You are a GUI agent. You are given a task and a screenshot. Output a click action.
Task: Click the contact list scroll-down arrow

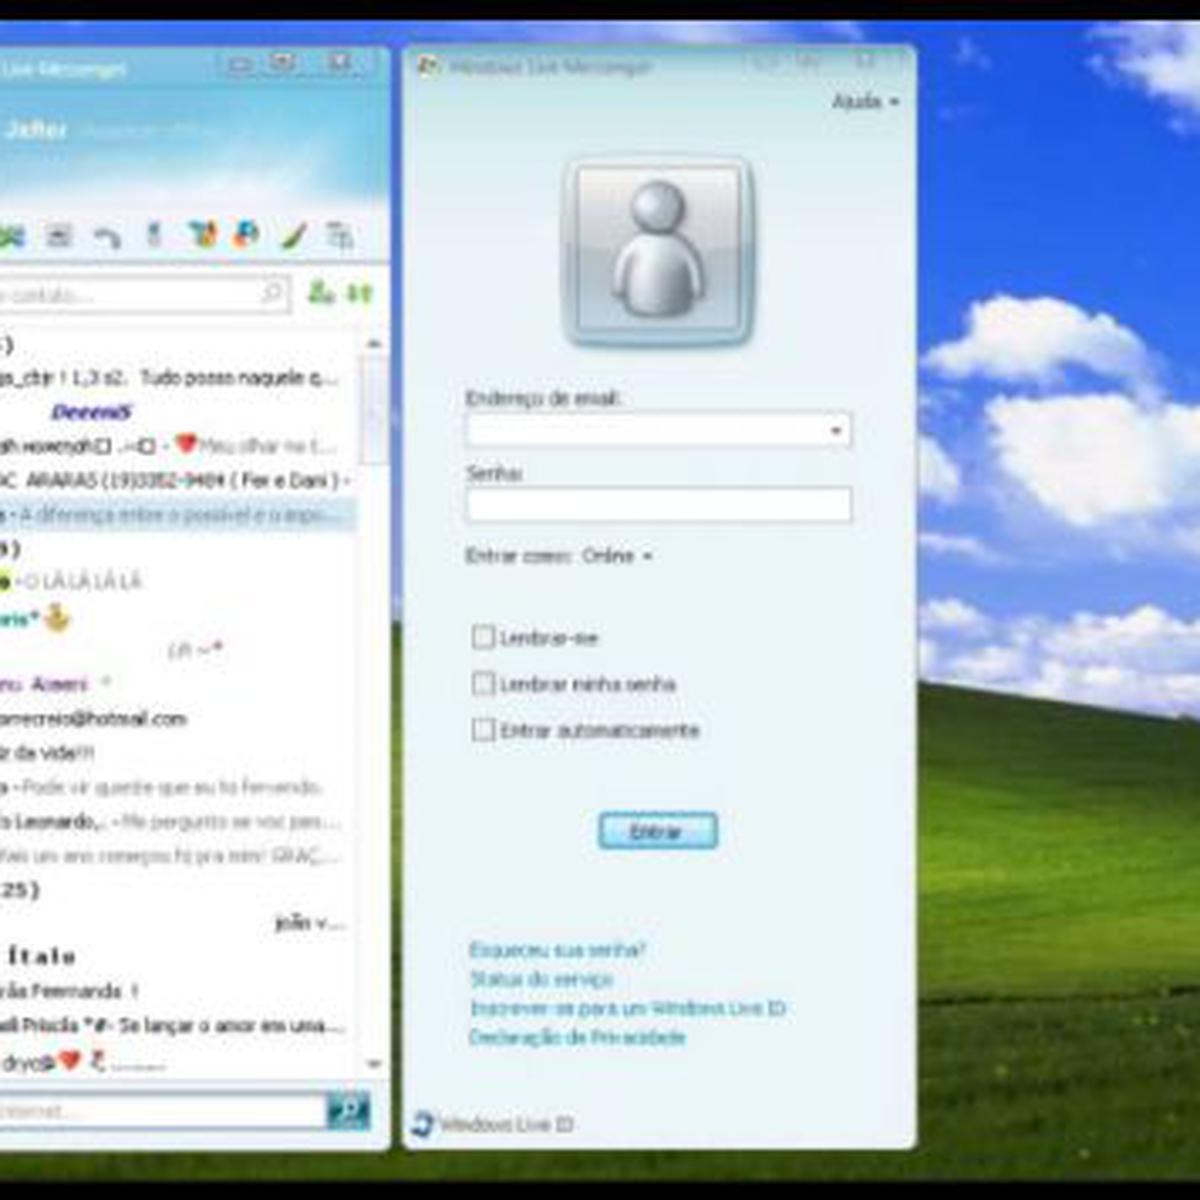(x=374, y=1064)
